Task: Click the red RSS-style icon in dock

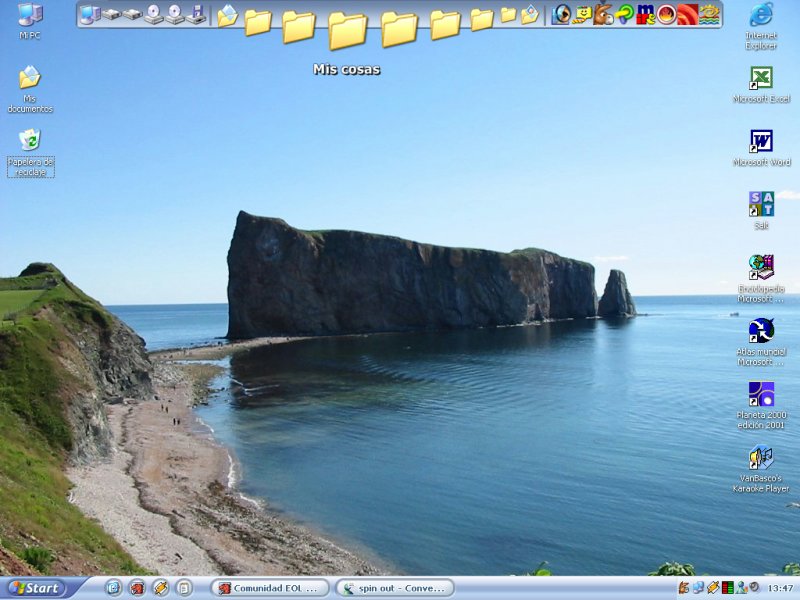Action: pos(687,14)
